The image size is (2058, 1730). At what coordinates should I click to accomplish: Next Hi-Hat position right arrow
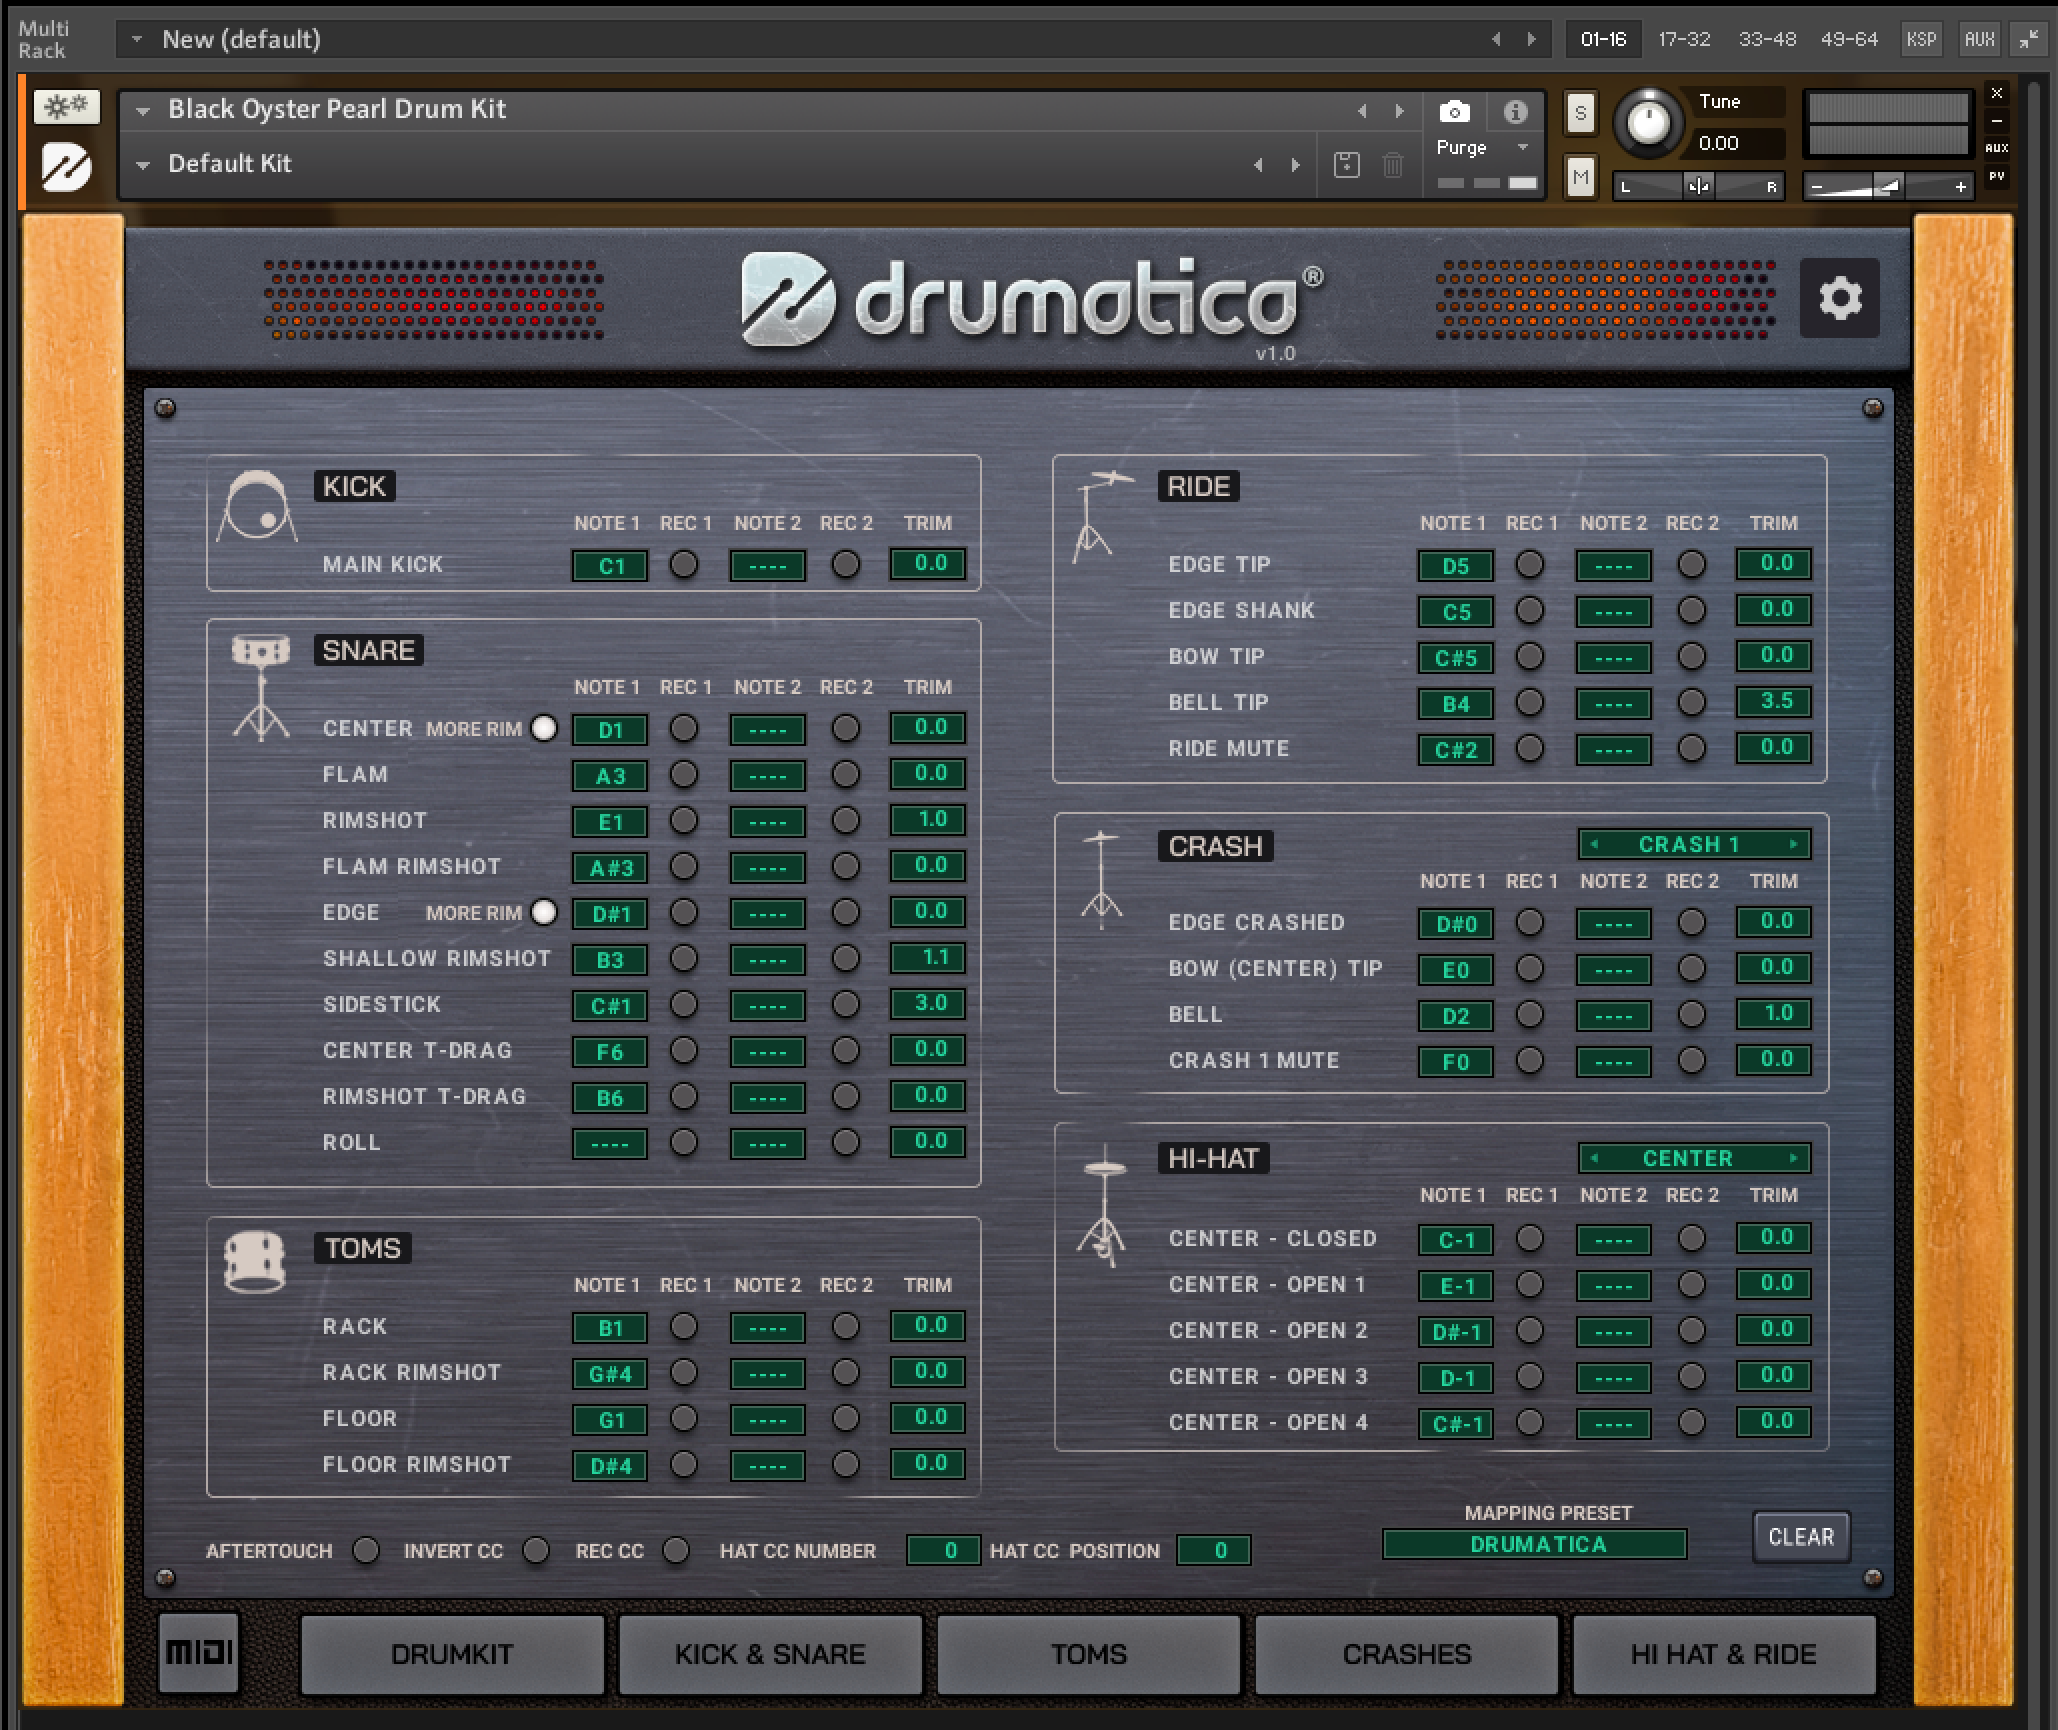pyautogui.click(x=1794, y=1158)
